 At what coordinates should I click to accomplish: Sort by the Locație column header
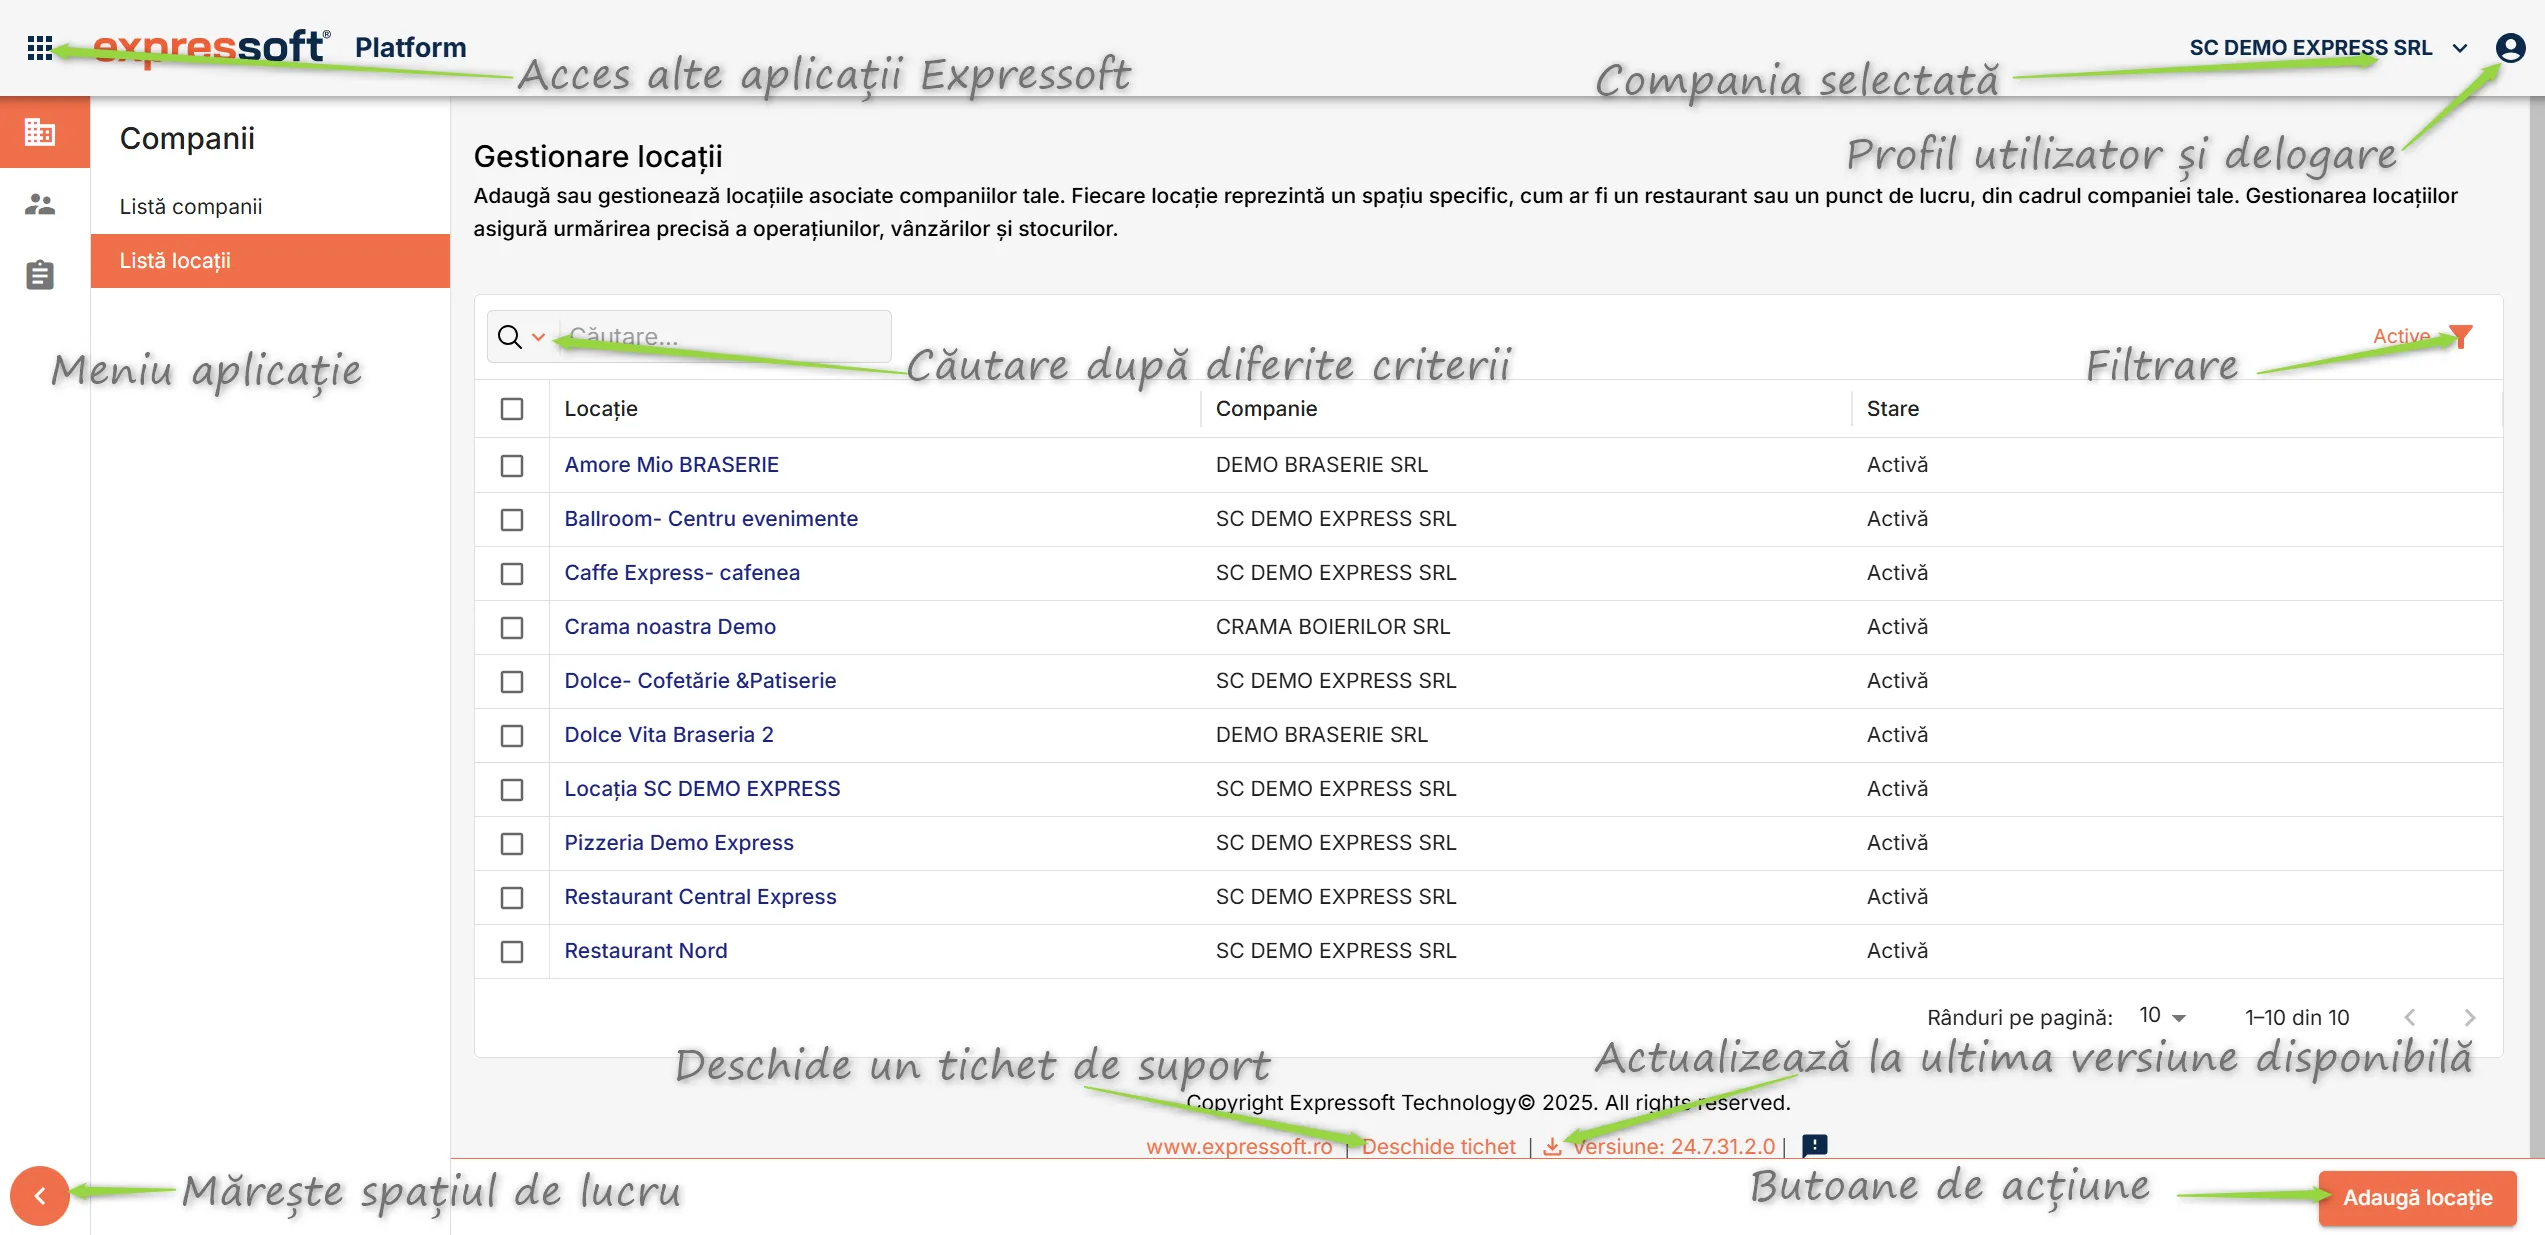(601, 409)
